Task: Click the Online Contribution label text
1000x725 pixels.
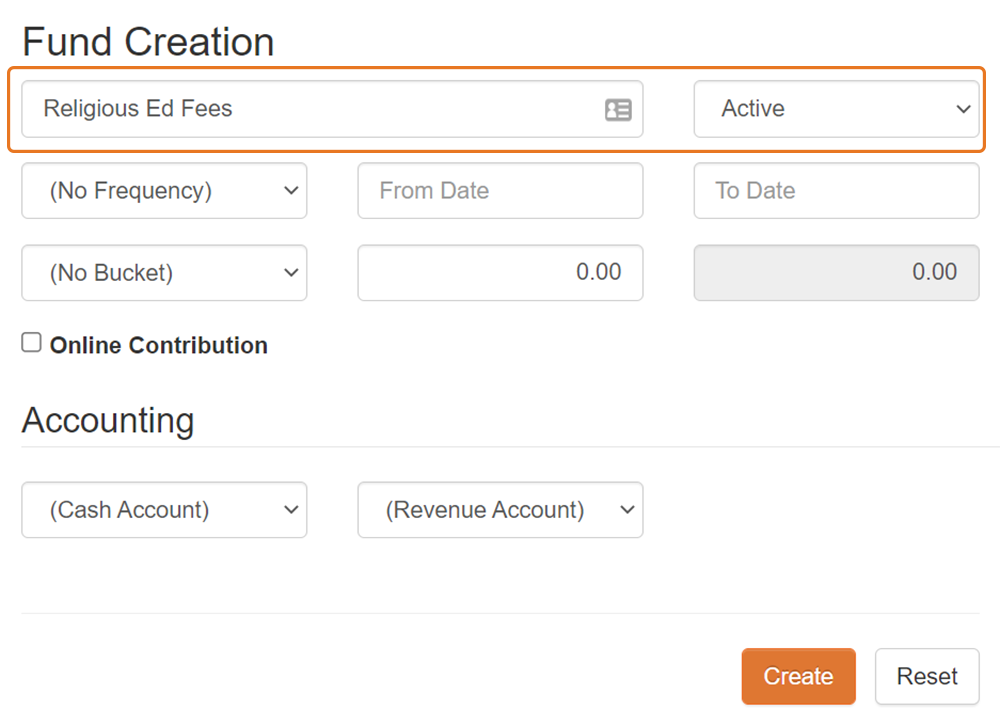Action: tap(159, 346)
